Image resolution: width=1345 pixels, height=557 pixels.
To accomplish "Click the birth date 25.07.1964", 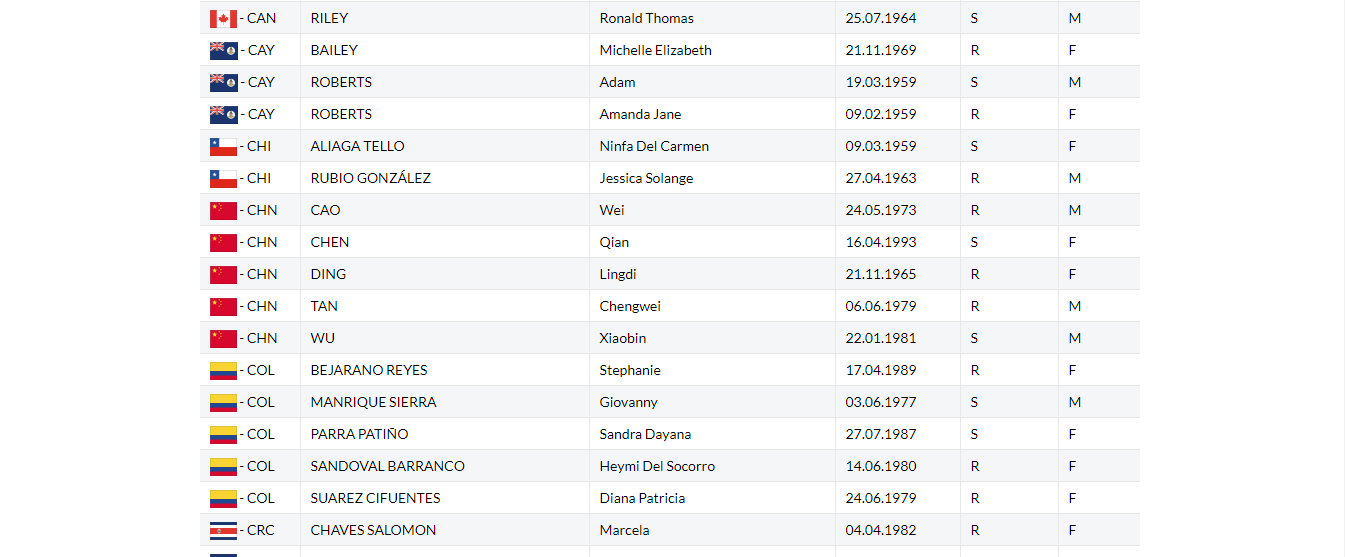I will 880,18.
